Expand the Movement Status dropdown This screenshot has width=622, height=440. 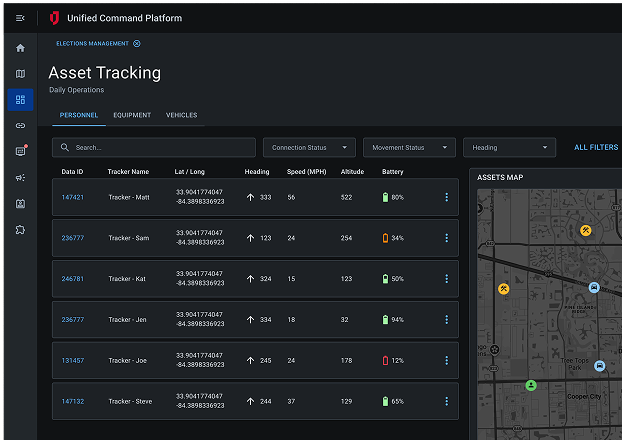click(x=409, y=148)
